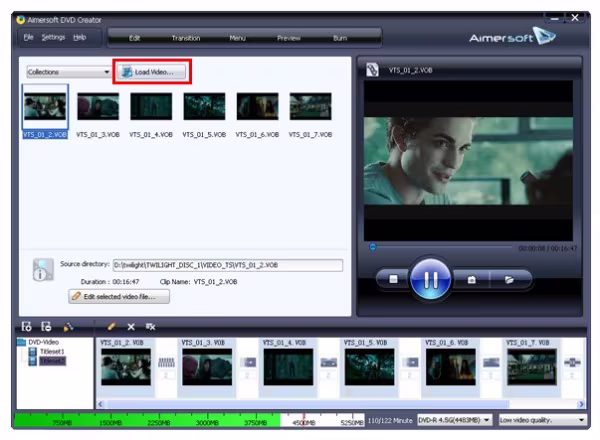Click the Load Video button icon
Viewport: 600px width, 440px height.
127,72
